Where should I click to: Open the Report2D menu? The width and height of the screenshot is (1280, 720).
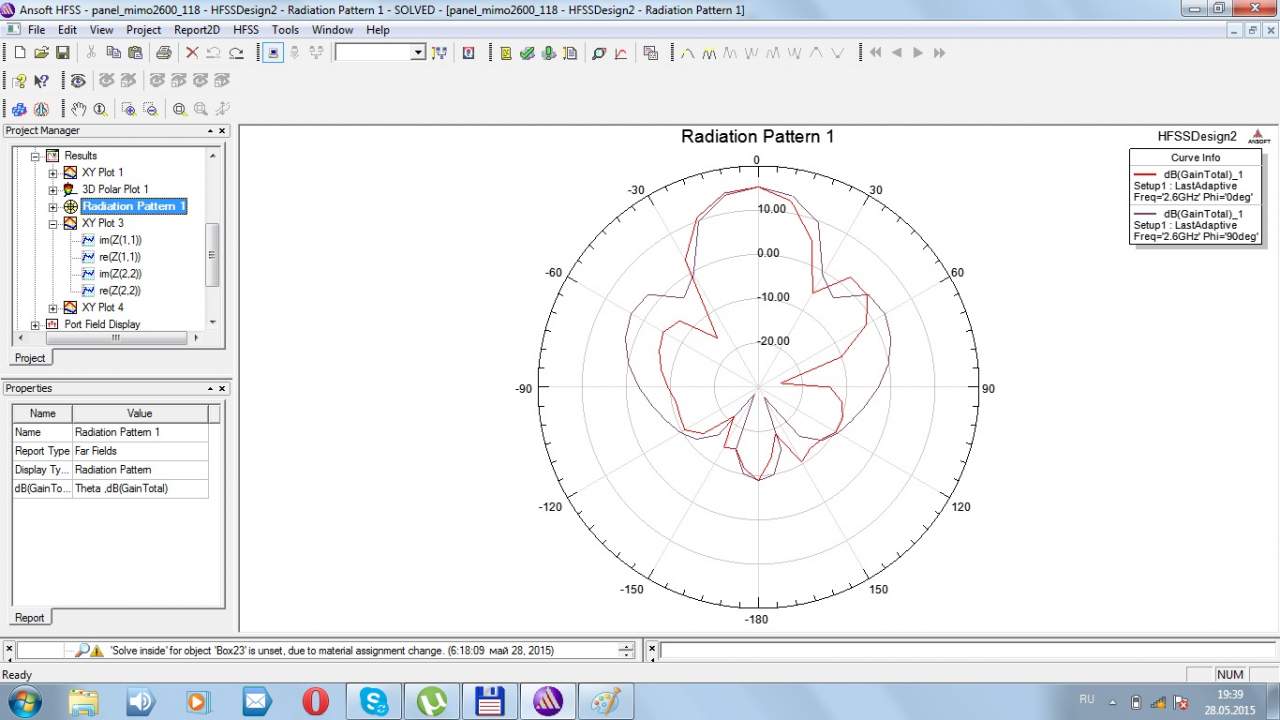coord(197,30)
